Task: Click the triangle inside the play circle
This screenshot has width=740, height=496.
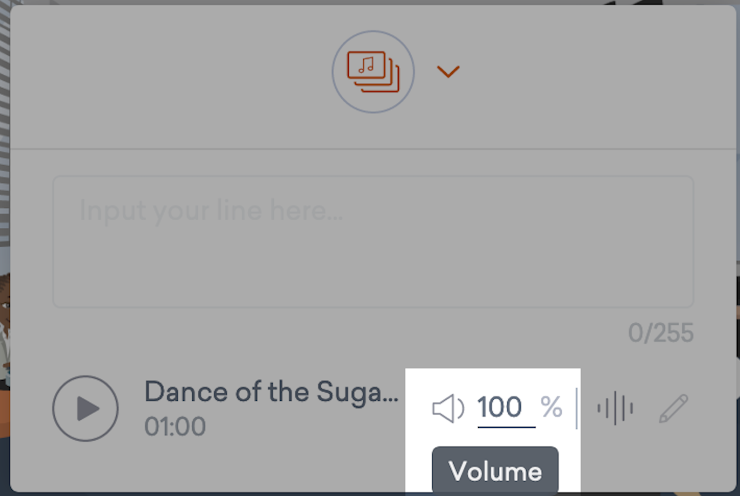Action: point(88,408)
